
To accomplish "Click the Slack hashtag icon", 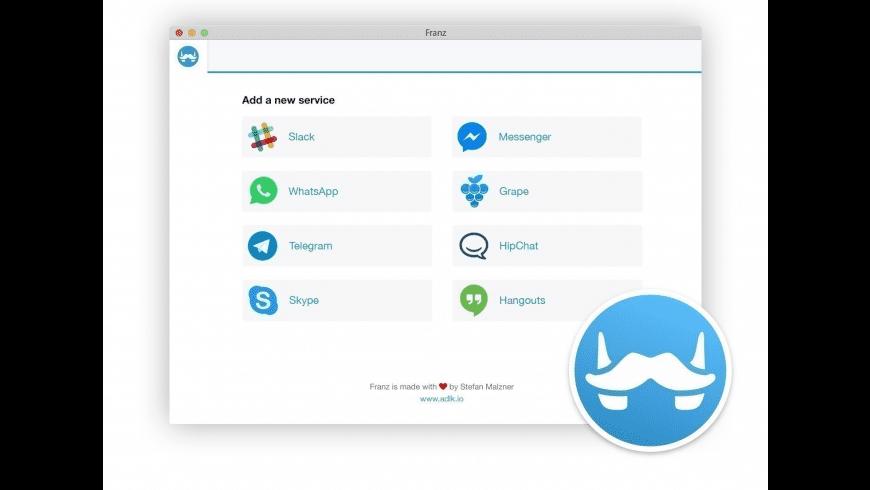I will [262, 137].
